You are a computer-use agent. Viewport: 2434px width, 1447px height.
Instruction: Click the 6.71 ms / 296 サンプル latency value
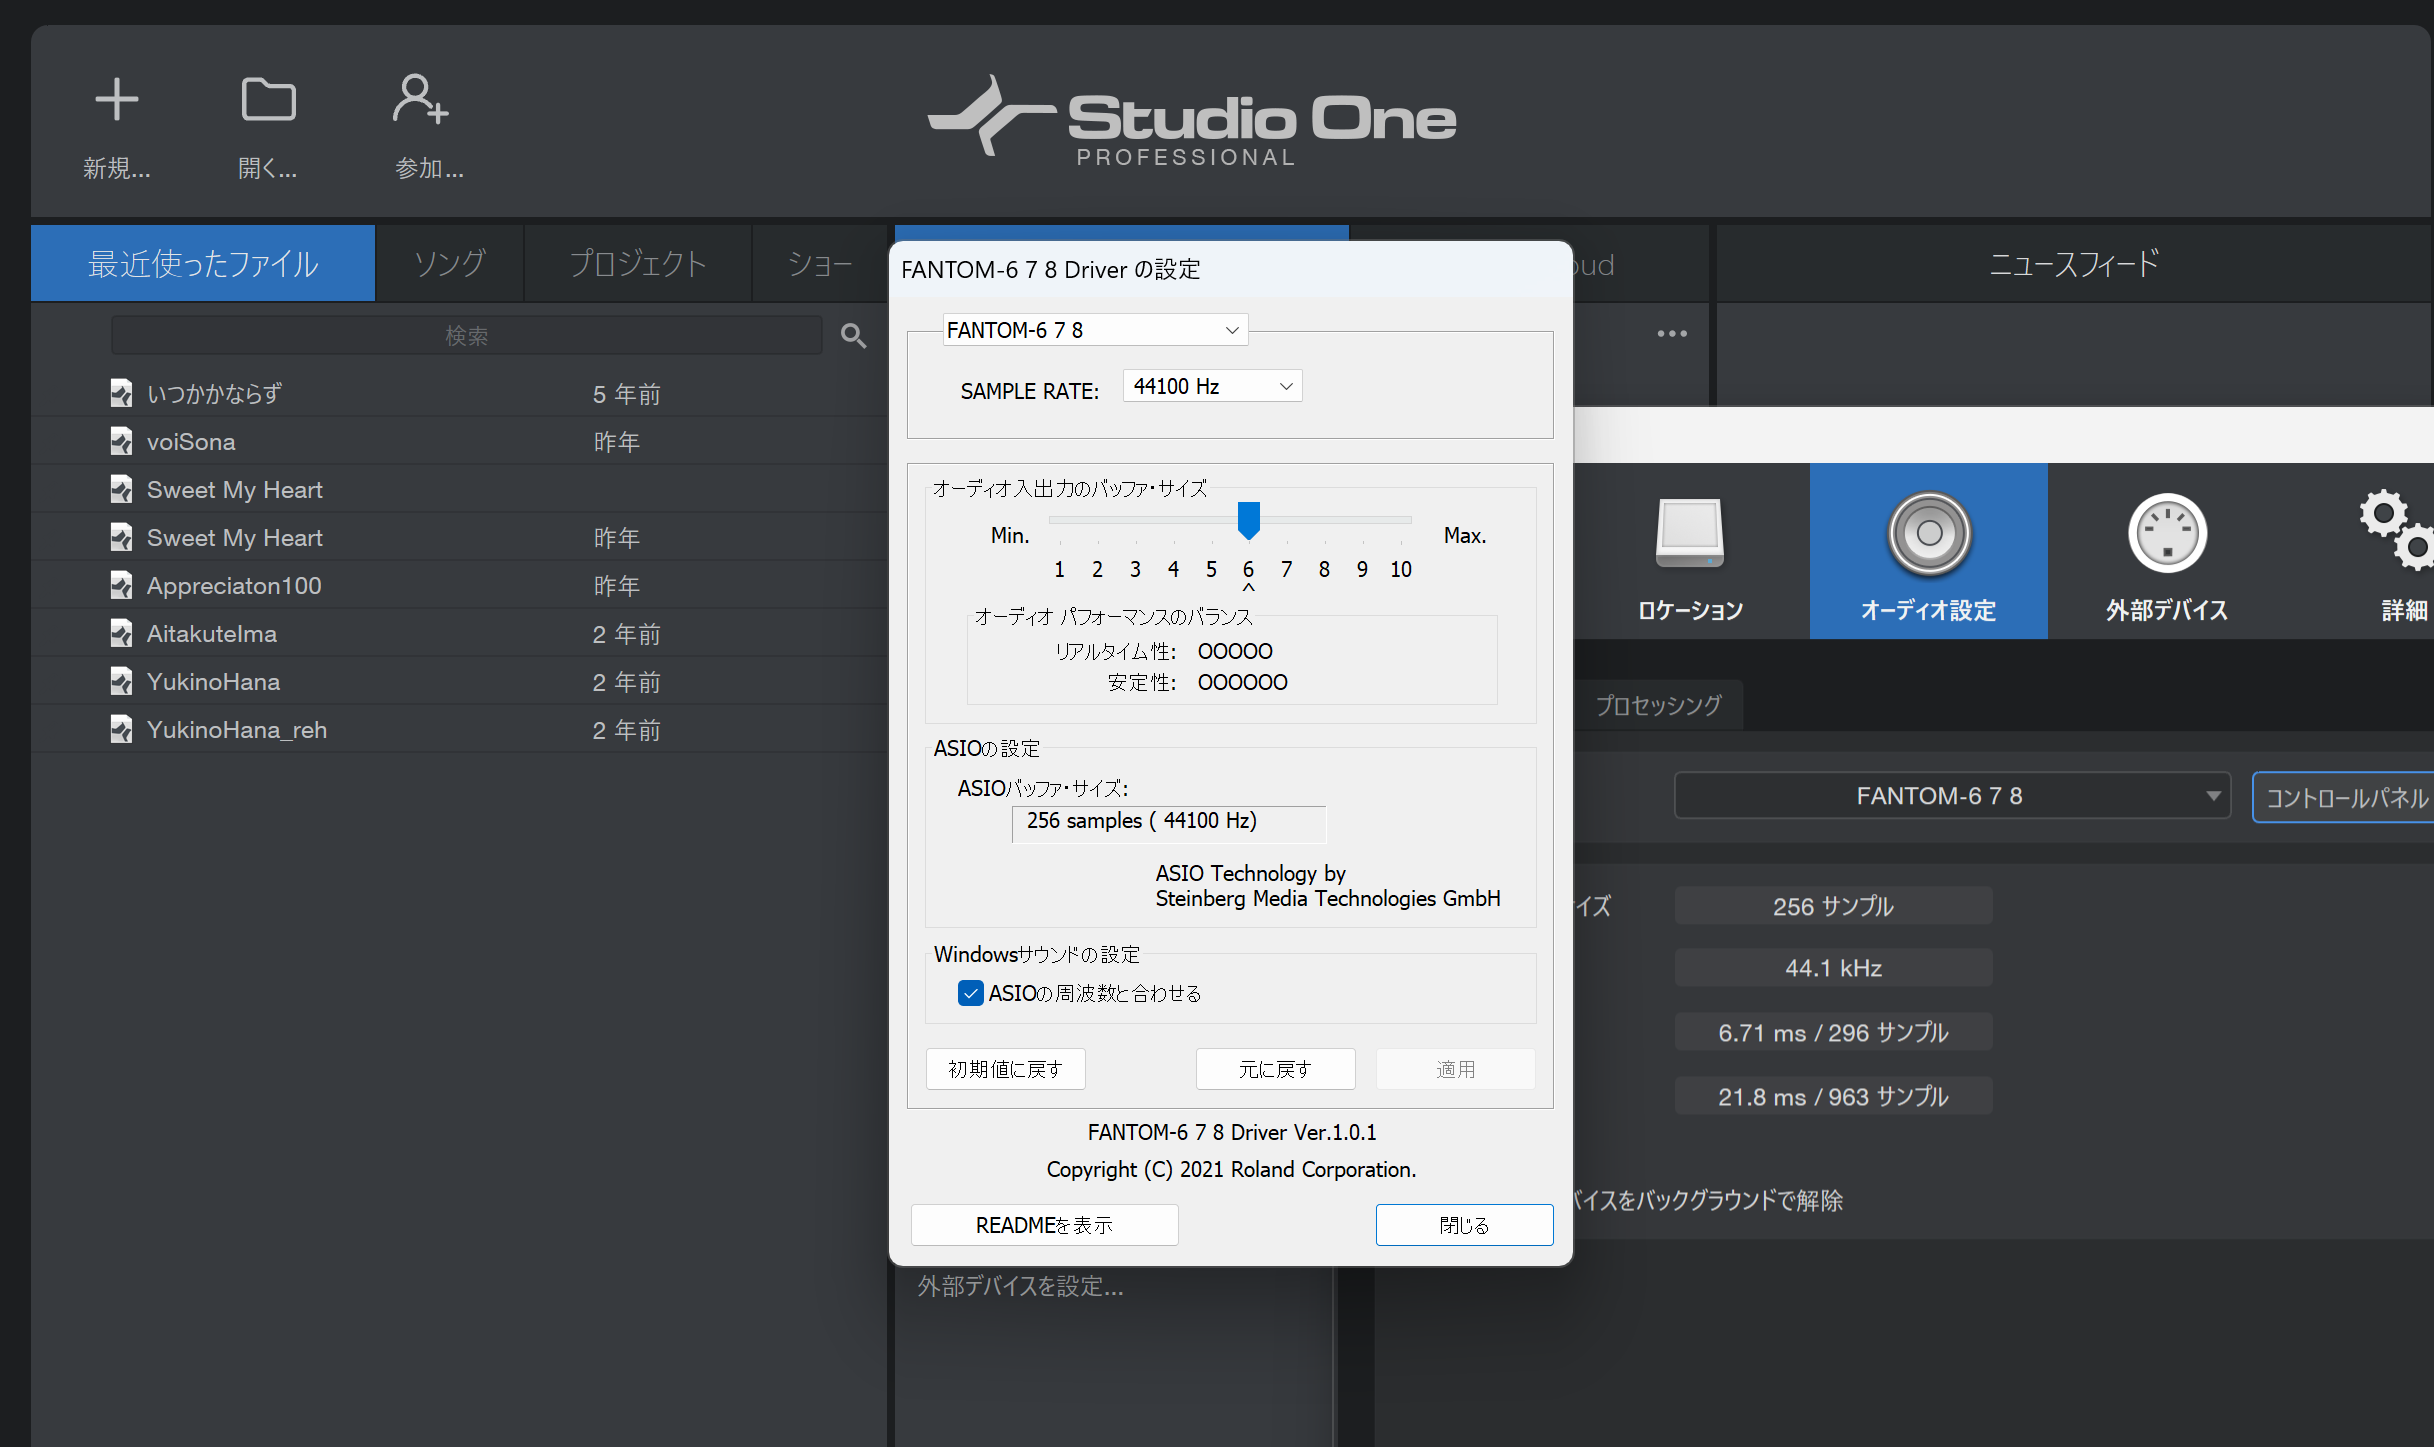pos(1833,1032)
